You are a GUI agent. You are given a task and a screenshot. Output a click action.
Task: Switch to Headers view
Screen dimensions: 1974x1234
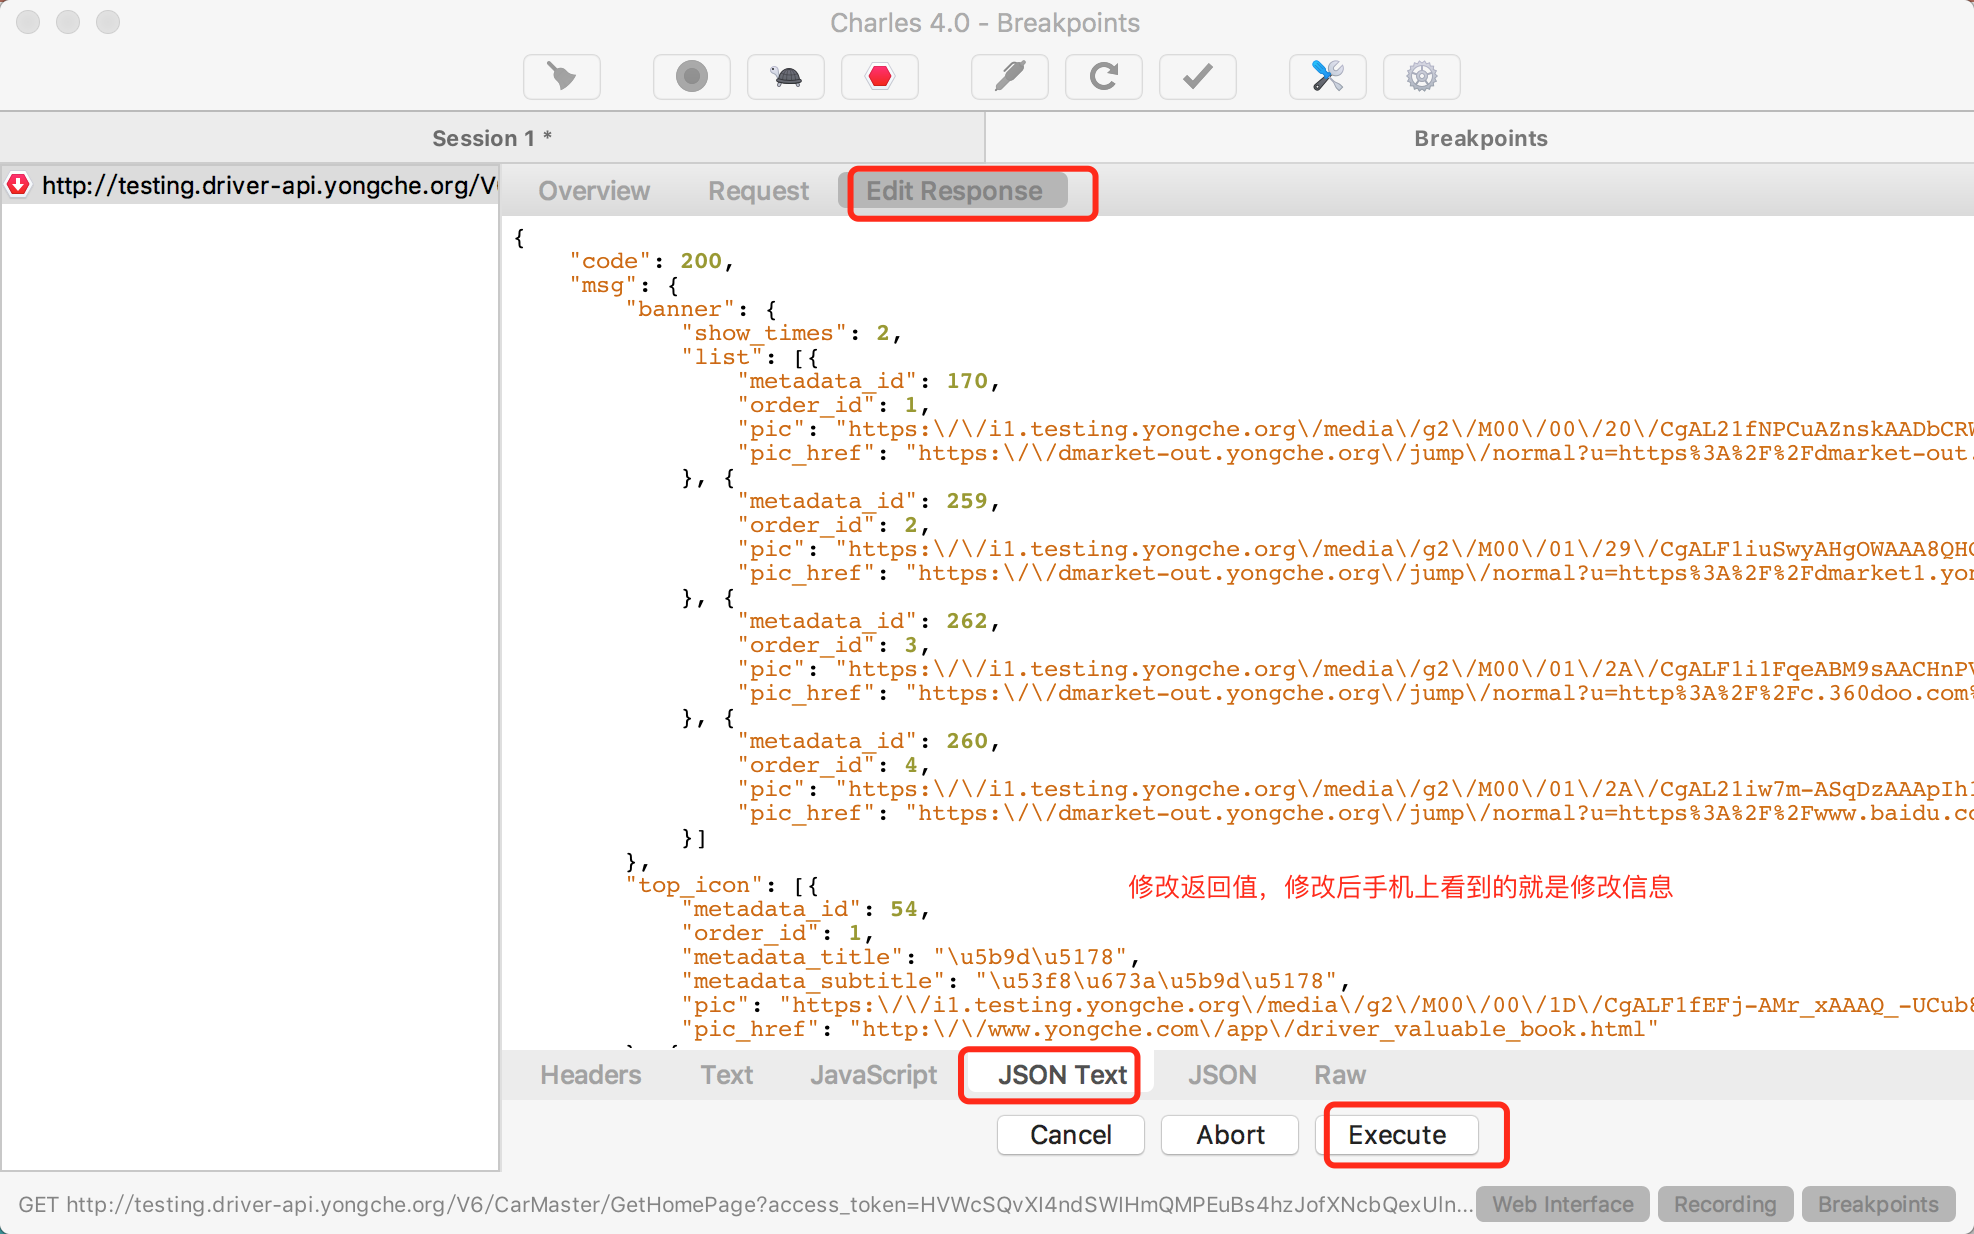tap(591, 1075)
